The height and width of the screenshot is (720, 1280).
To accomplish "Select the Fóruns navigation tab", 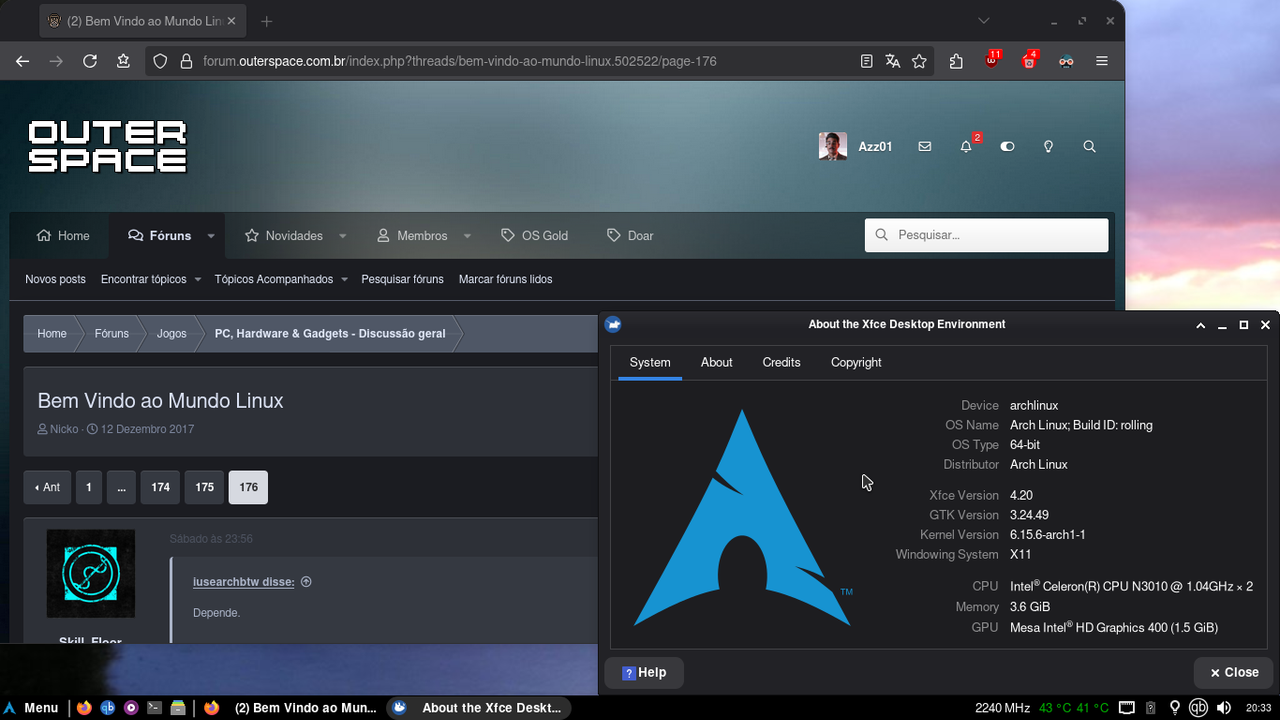I will (x=159, y=236).
